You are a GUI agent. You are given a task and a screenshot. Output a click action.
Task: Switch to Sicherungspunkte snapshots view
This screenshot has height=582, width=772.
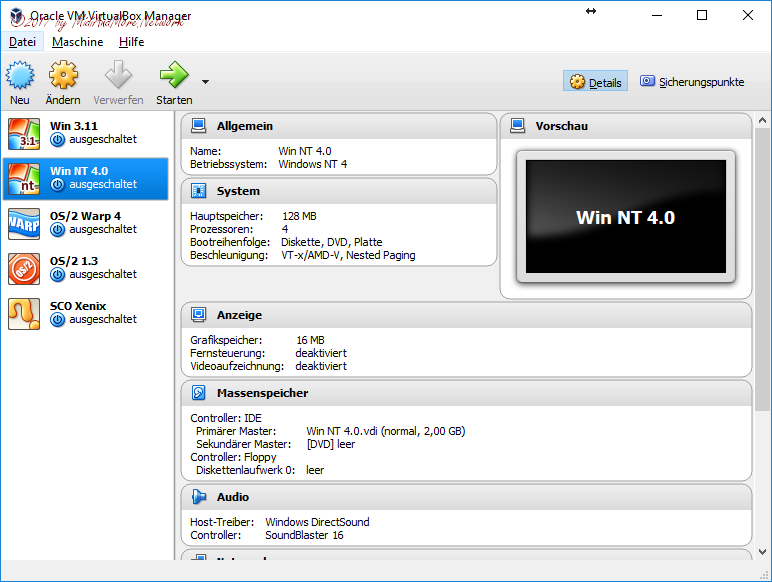(x=692, y=82)
